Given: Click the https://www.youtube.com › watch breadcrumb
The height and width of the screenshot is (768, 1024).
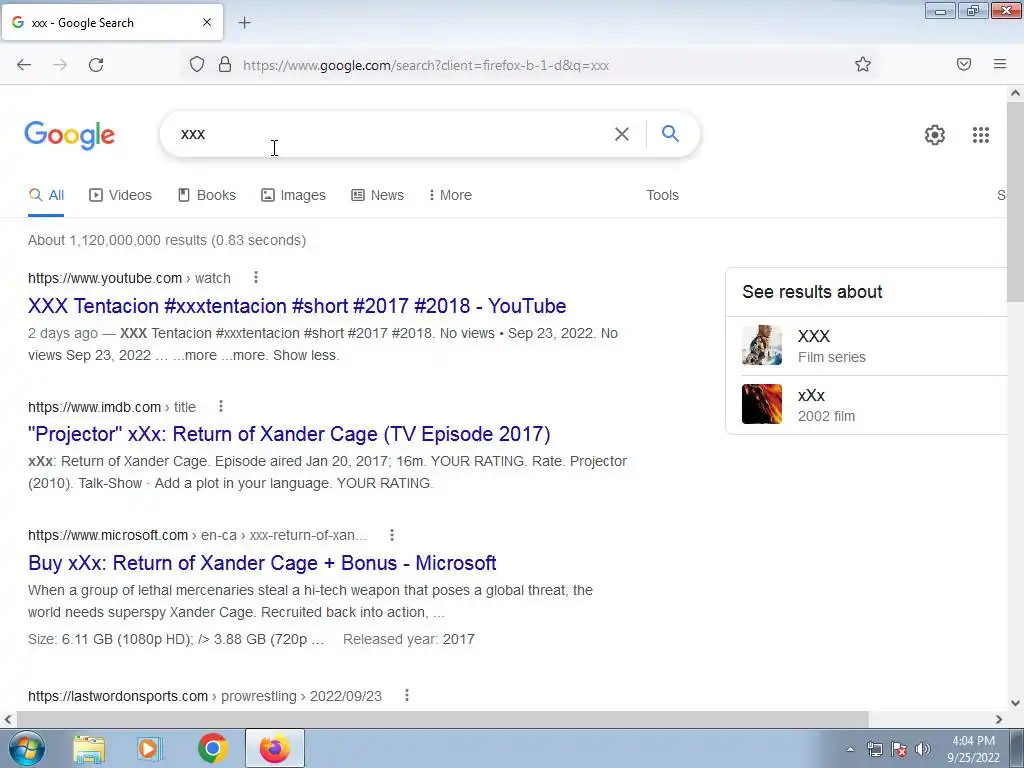Looking at the screenshot, I should coord(129,278).
